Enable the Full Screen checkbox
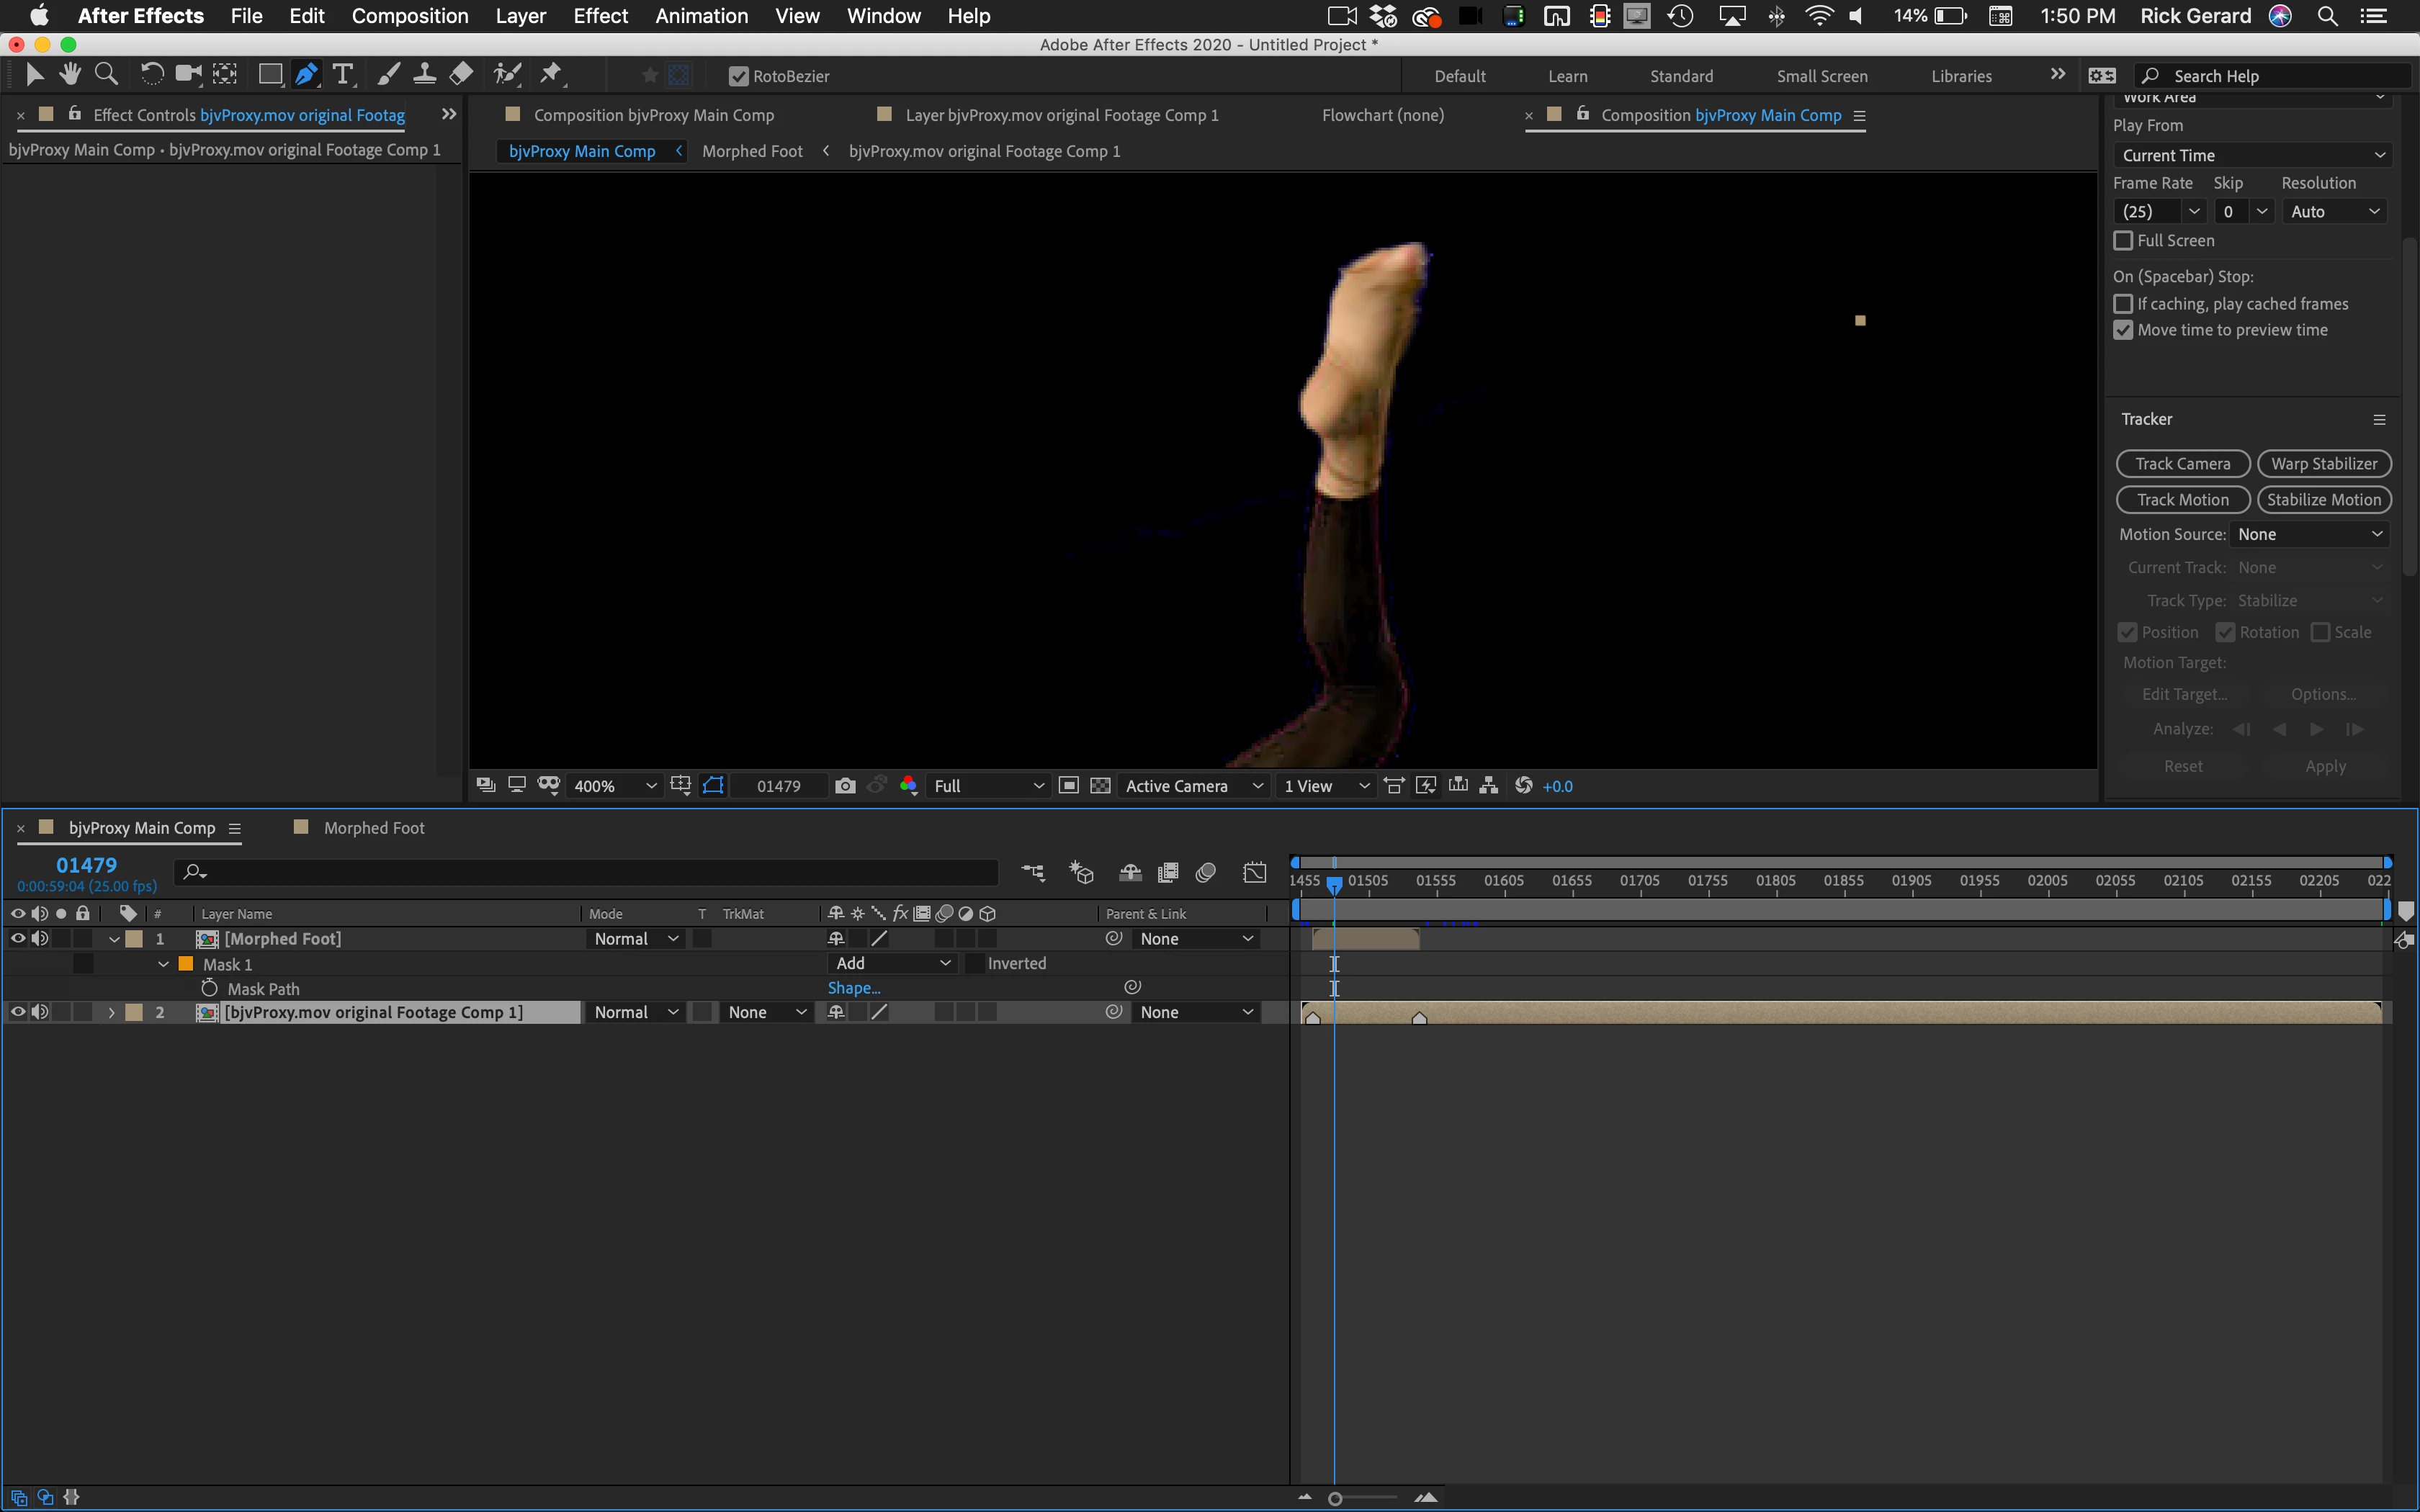 pyautogui.click(x=2124, y=241)
